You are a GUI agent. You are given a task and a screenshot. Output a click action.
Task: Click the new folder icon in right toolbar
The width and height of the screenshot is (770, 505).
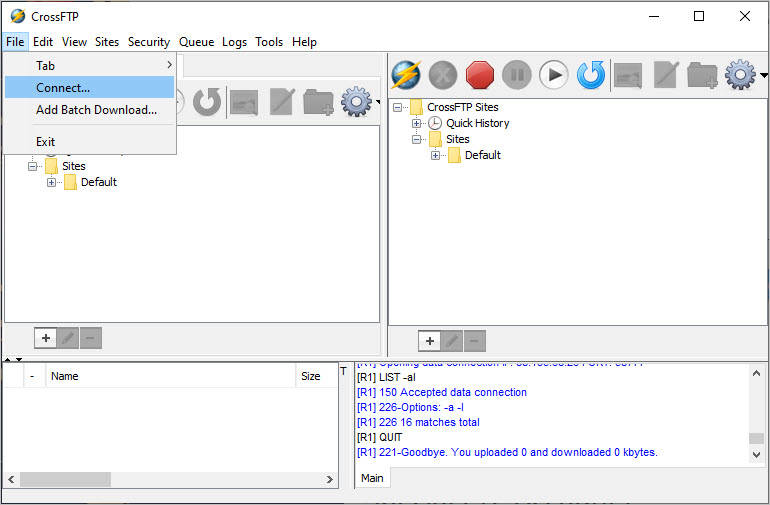(x=702, y=75)
